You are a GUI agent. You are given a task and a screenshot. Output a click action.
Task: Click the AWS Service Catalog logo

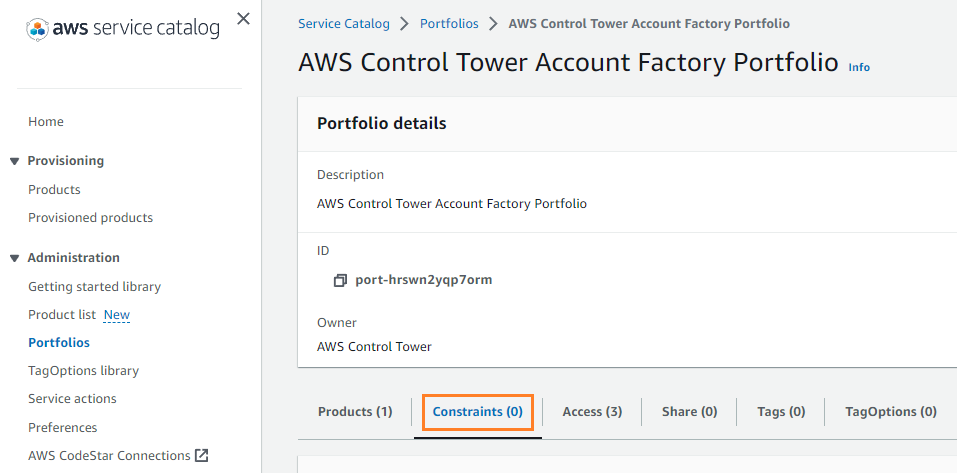pyautogui.click(x=123, y=28)
